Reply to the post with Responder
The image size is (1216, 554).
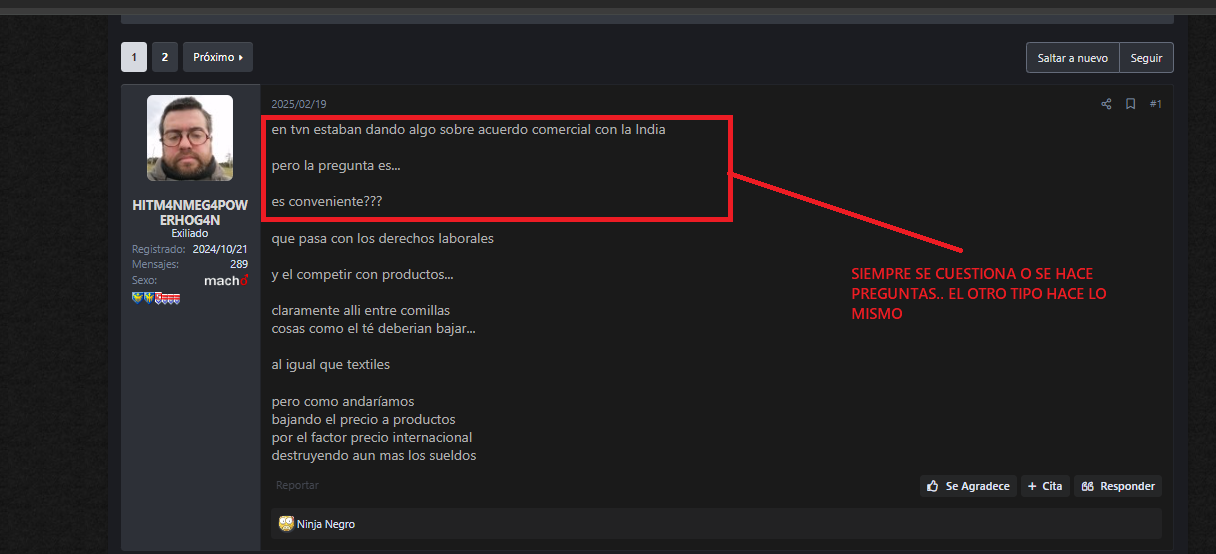tap(1118, 486)
